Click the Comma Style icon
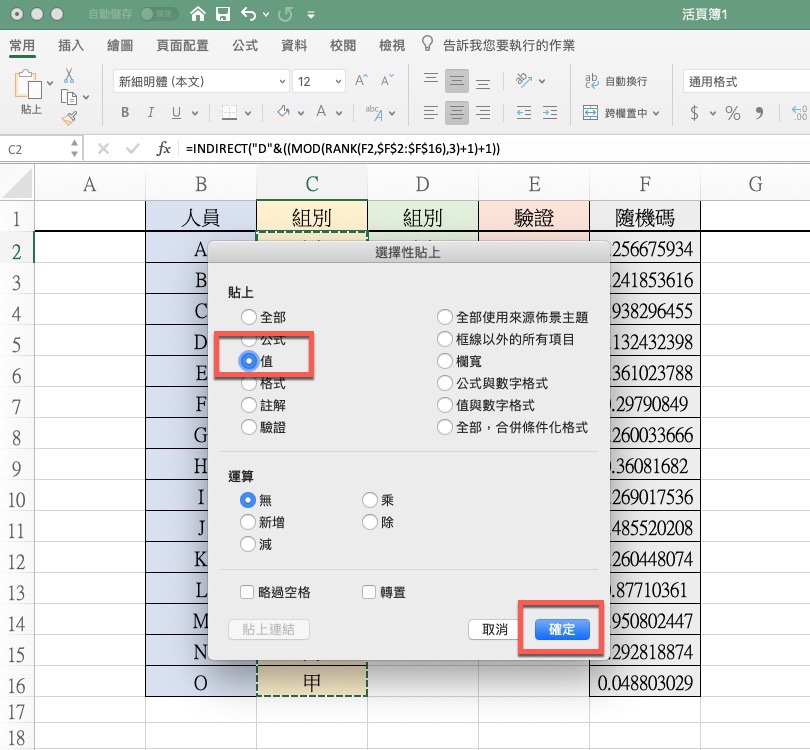The image size is (810, 750). pyautogui.click(x=759, y=113)
